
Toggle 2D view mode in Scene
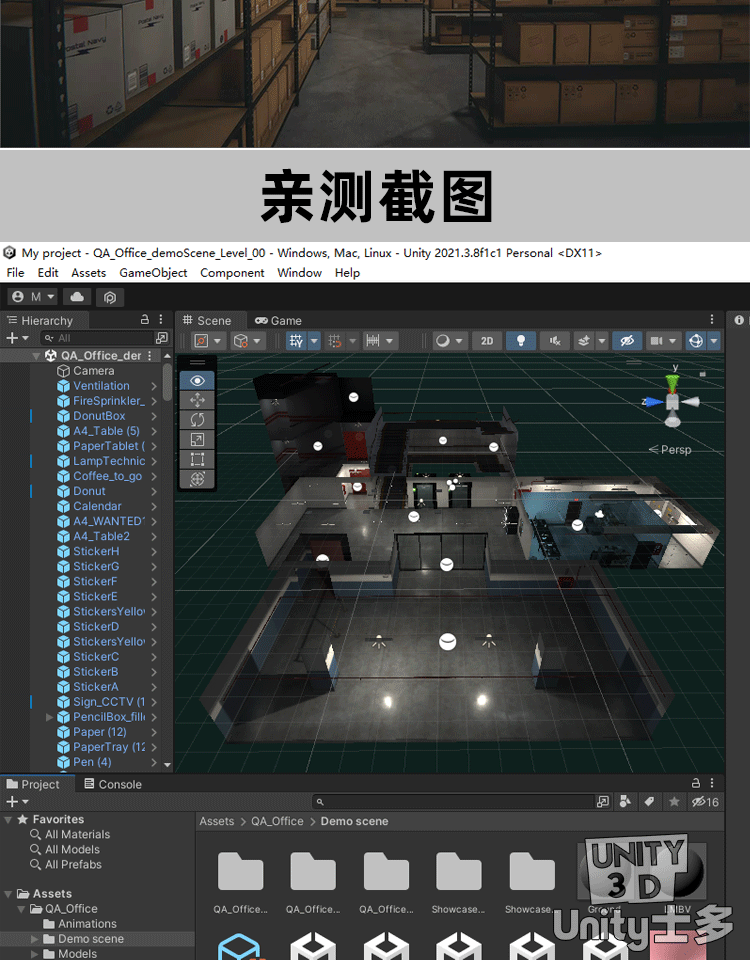coord(487,341)
